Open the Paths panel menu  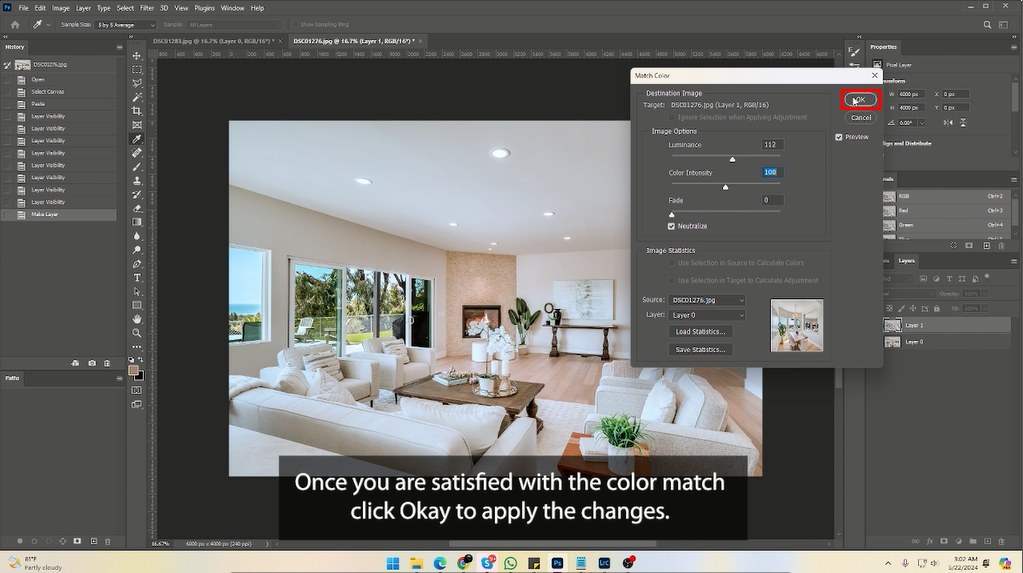119,378
